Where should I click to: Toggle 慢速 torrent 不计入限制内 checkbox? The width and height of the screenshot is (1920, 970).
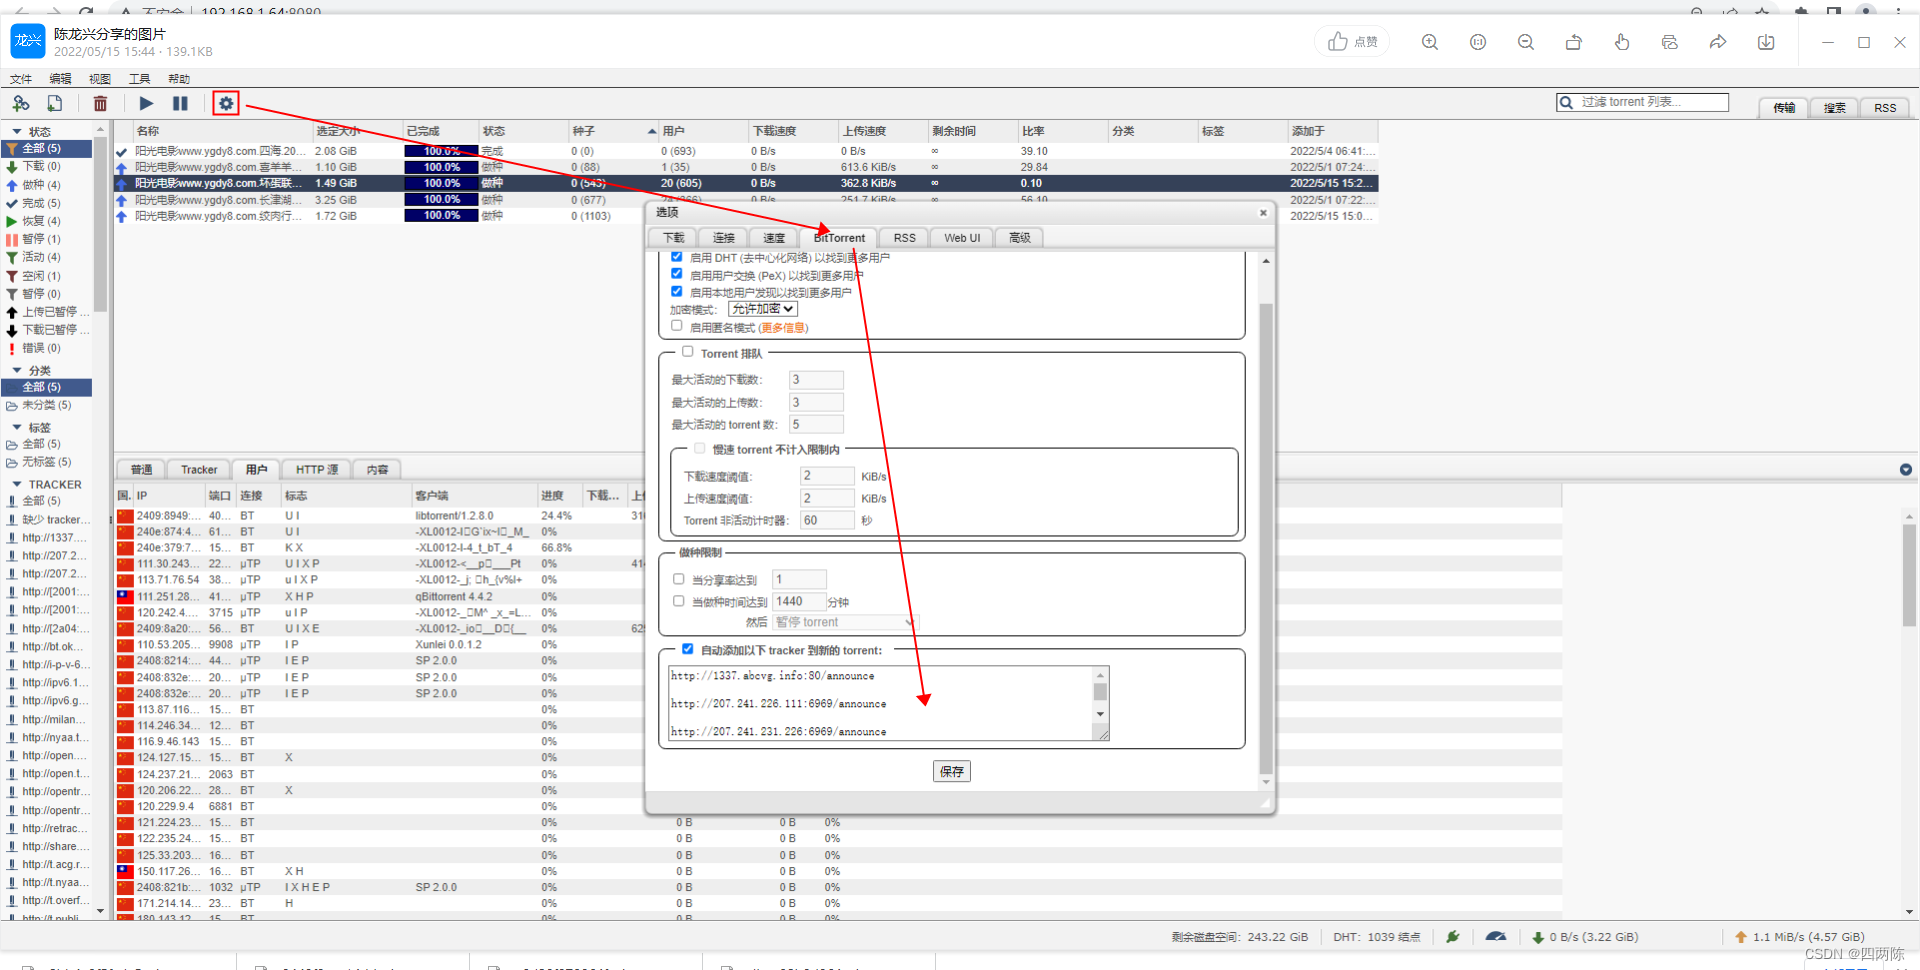click(x=700, y=449)
